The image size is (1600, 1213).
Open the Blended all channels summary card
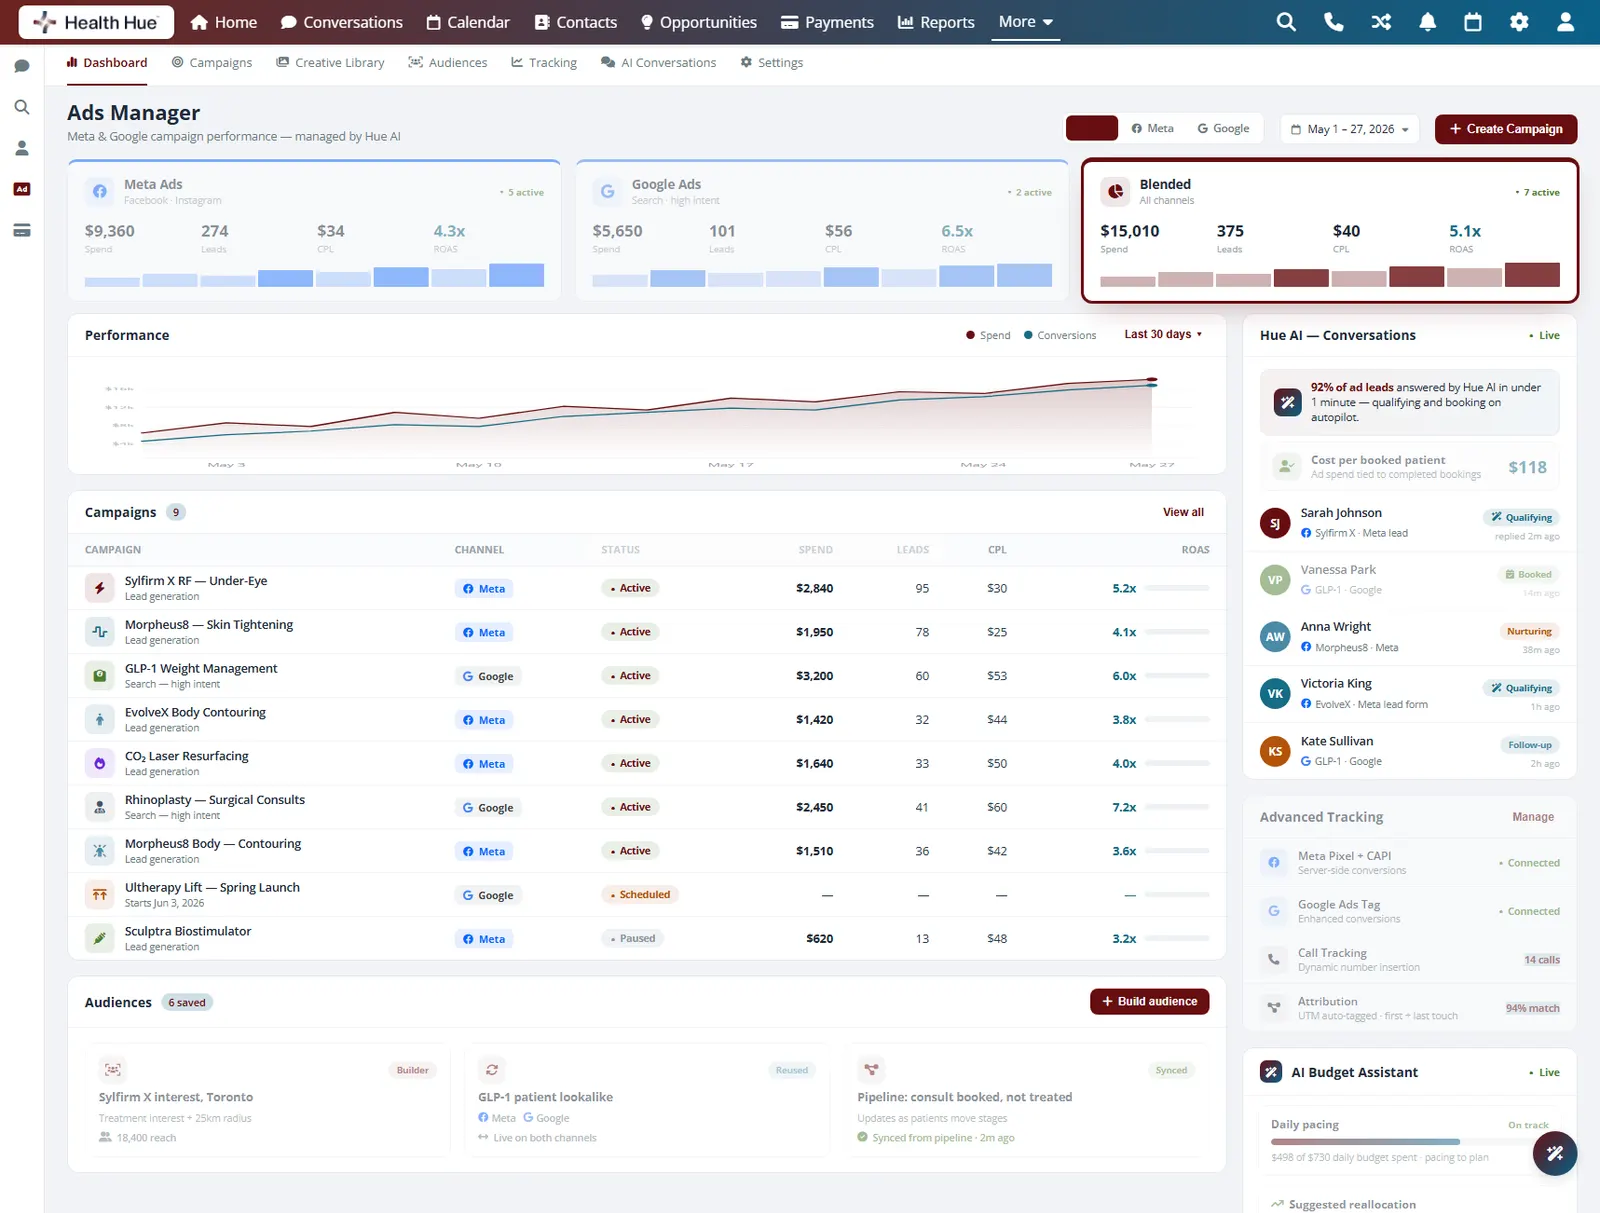pyautogui.click(x=1330, y=230)
